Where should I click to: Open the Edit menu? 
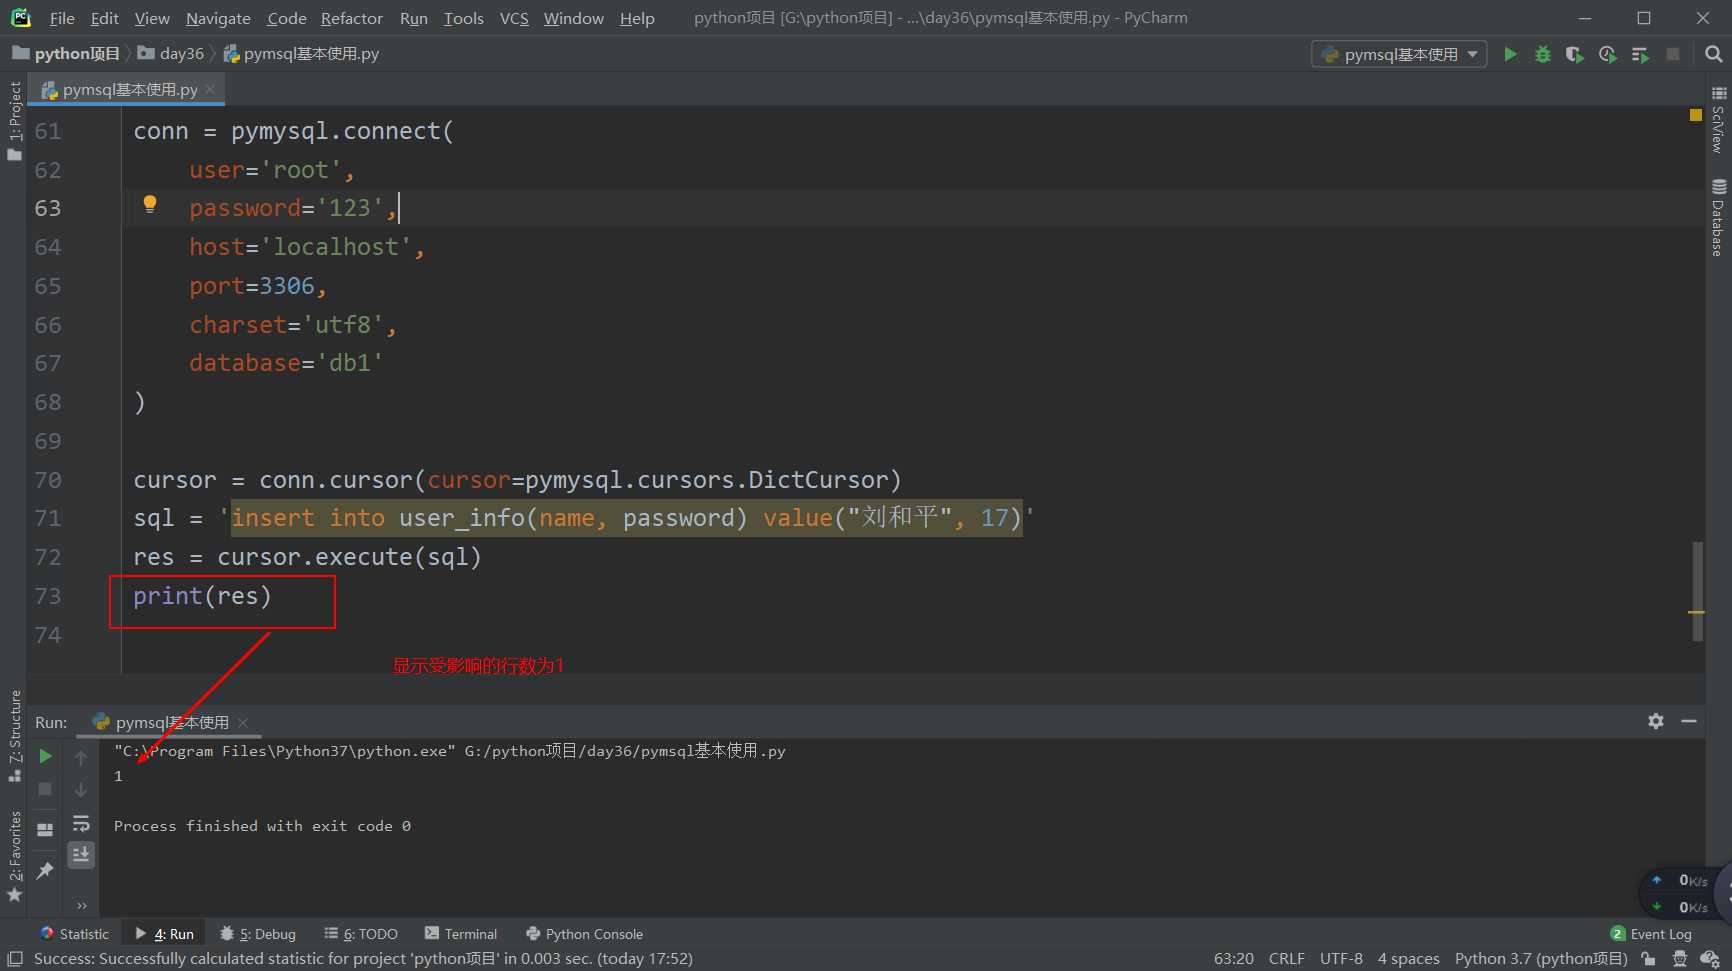(x=104, y=18)
